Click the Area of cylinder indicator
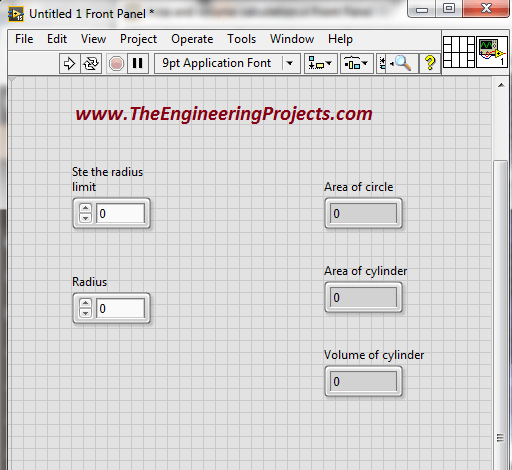 tap(363, 297)
